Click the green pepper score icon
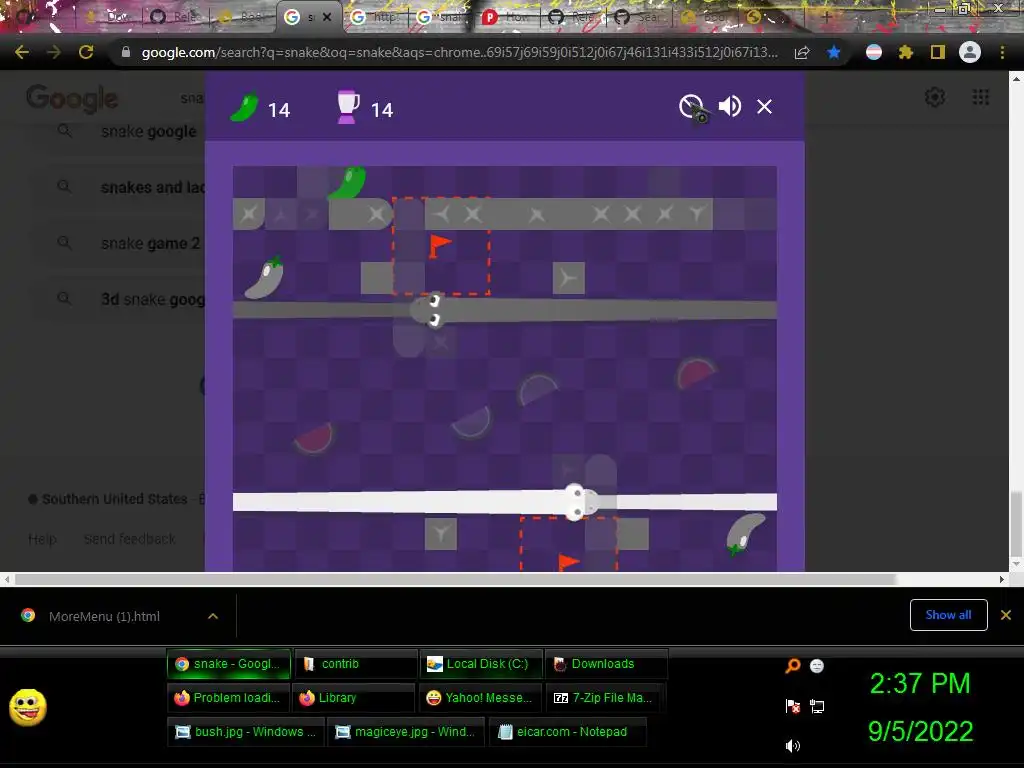The image size is (1024, 768). pyautogui.click(x=244, y=108)
